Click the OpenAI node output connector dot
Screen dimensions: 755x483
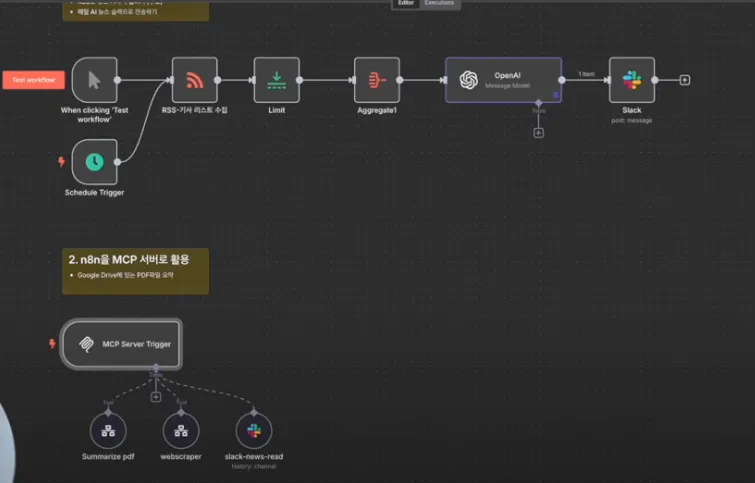click(561, 80)
